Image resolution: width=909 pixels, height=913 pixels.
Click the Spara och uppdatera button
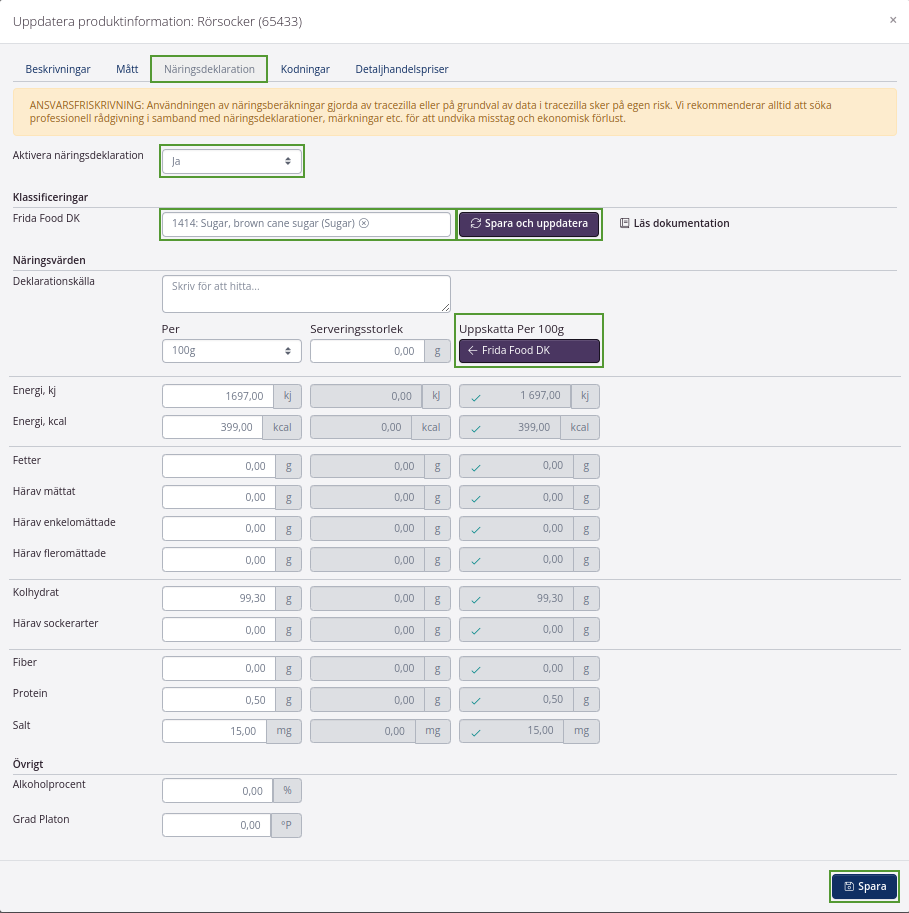click(529, 224)
